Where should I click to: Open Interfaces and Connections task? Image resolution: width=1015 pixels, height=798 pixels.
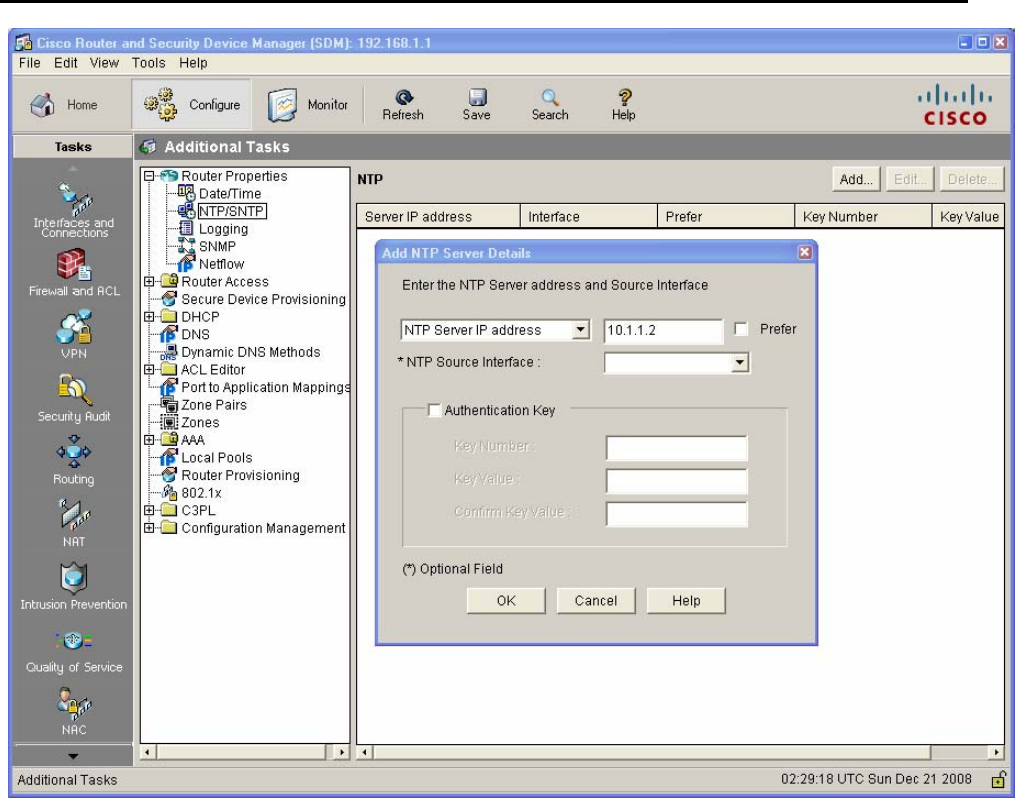[73, 211]
